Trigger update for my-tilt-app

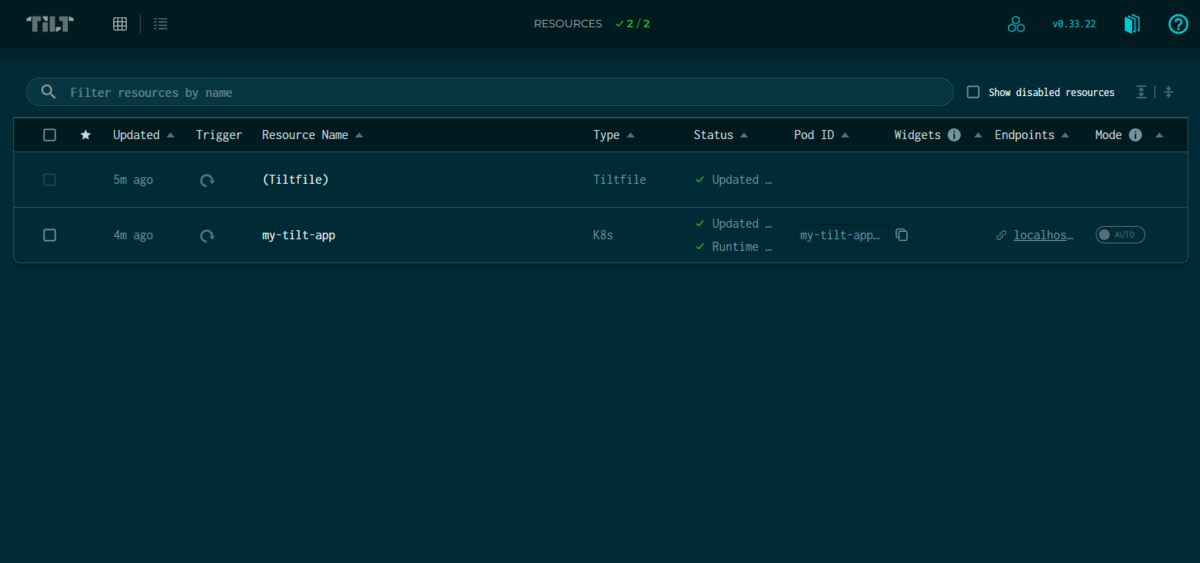(x=207, y=236)
